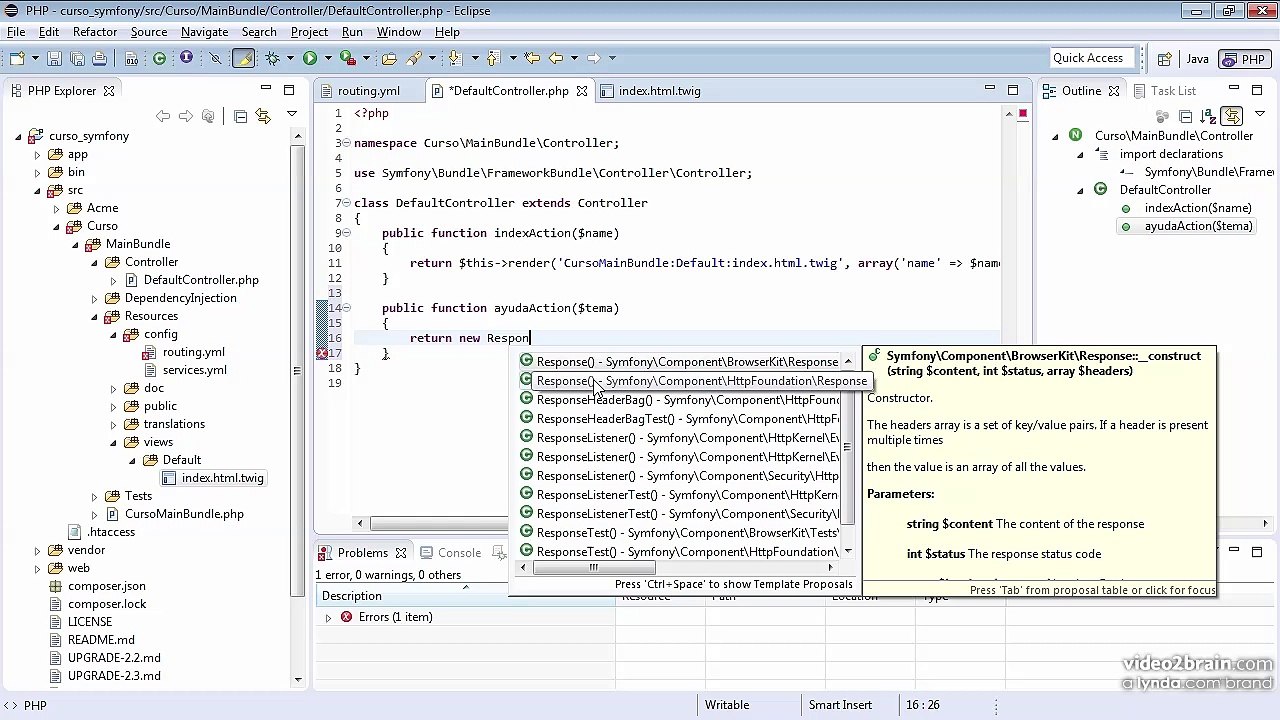Image resolution: width=1280 pixels, height=720 pixels.
Task: Click grey circles icon in Outline toolbar
Action: click(x=1163, y=116)
